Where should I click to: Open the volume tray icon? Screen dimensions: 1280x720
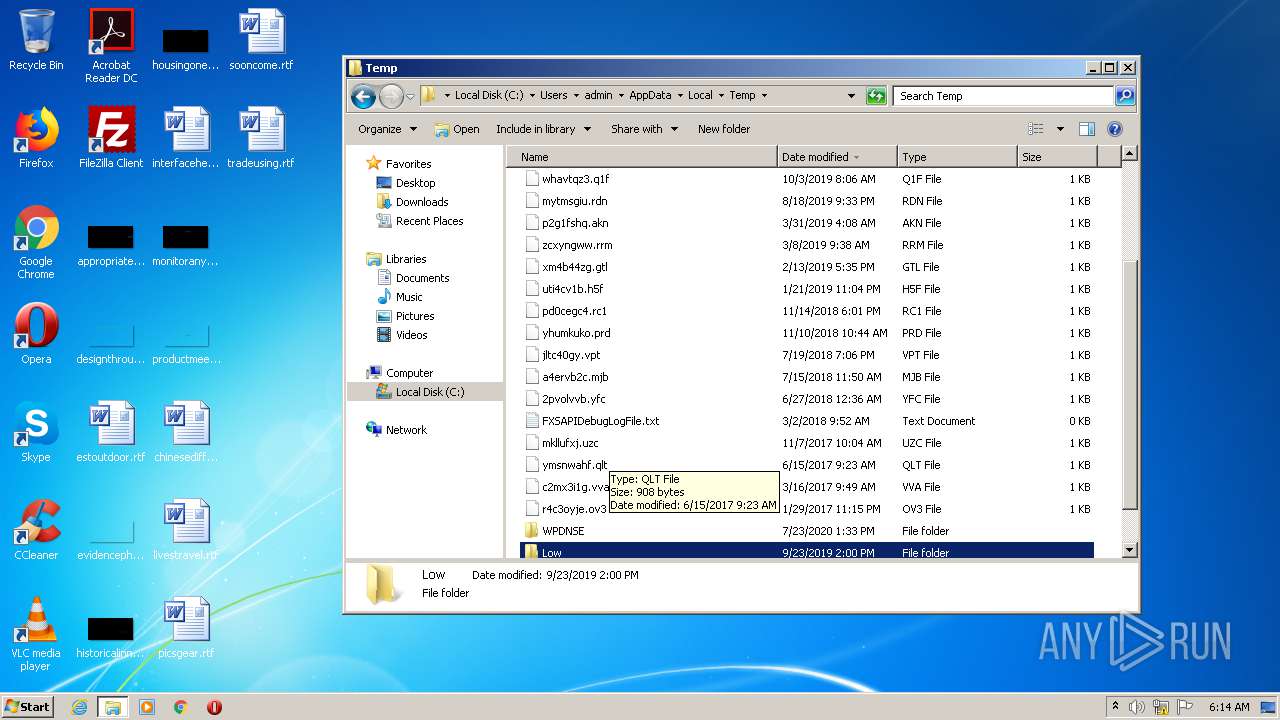tap(1137, 707)
